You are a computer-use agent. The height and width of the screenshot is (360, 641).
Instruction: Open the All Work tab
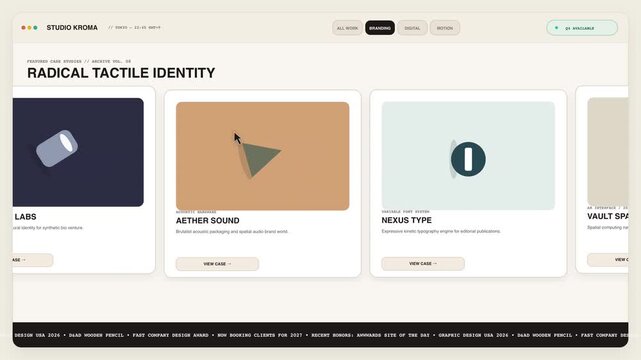pos(347,28)
